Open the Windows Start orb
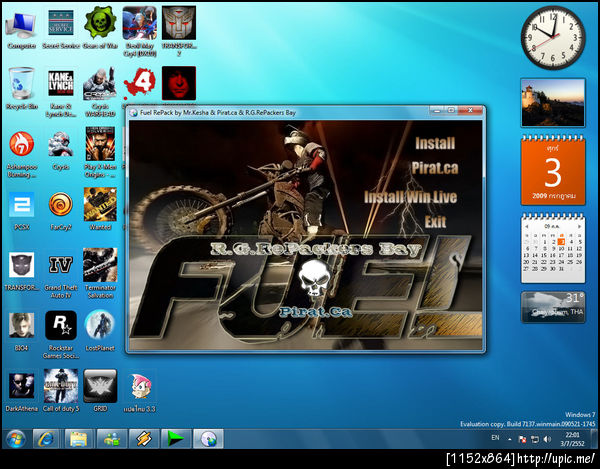The width and height of the screenshot is (600, 469). pyautogui.click(x=16, y=438)
